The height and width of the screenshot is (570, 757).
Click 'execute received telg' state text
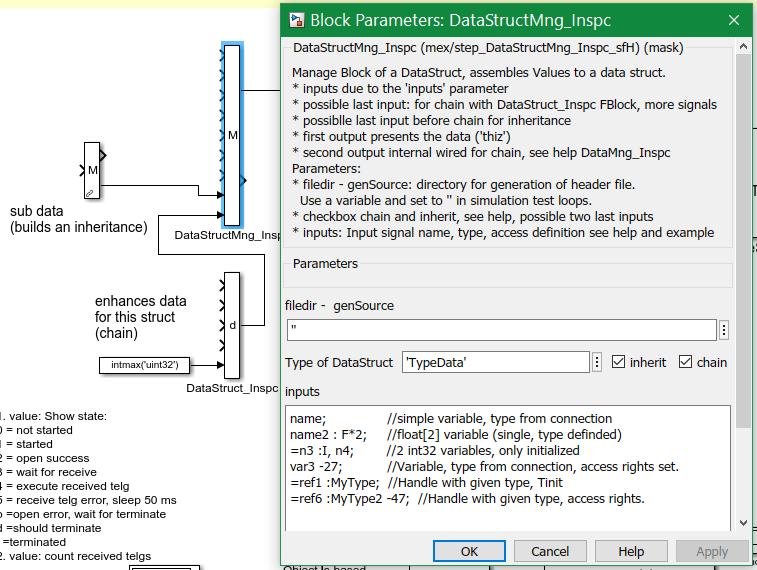click(x=72, y=486)
